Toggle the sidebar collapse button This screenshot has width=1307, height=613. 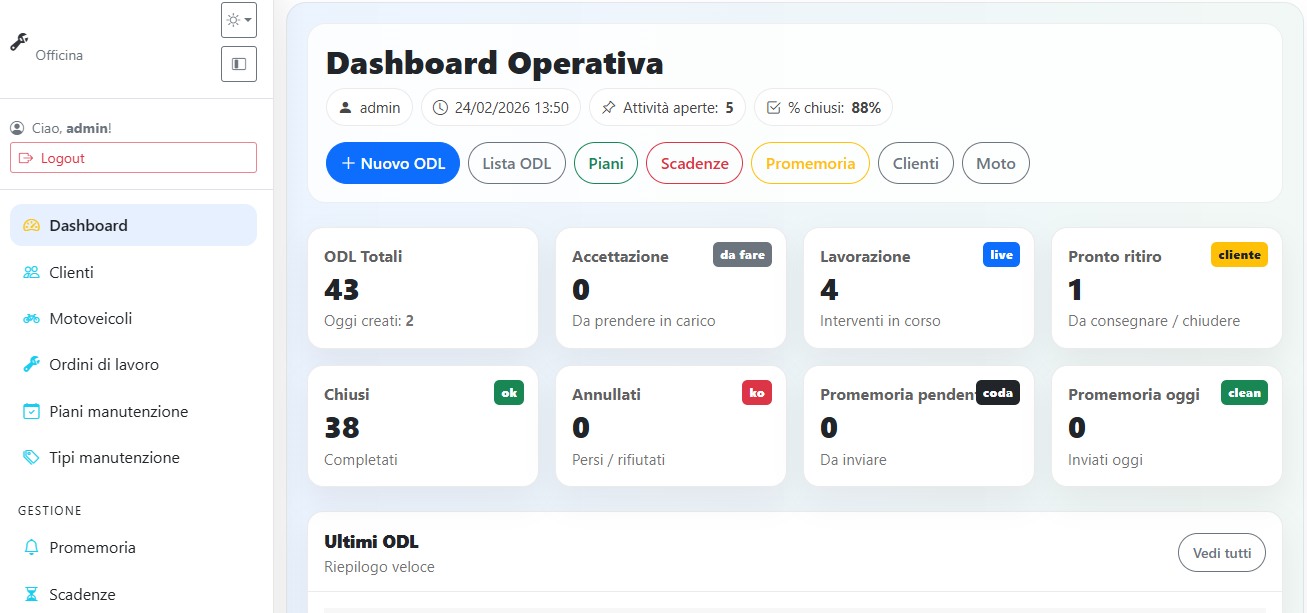238,64
